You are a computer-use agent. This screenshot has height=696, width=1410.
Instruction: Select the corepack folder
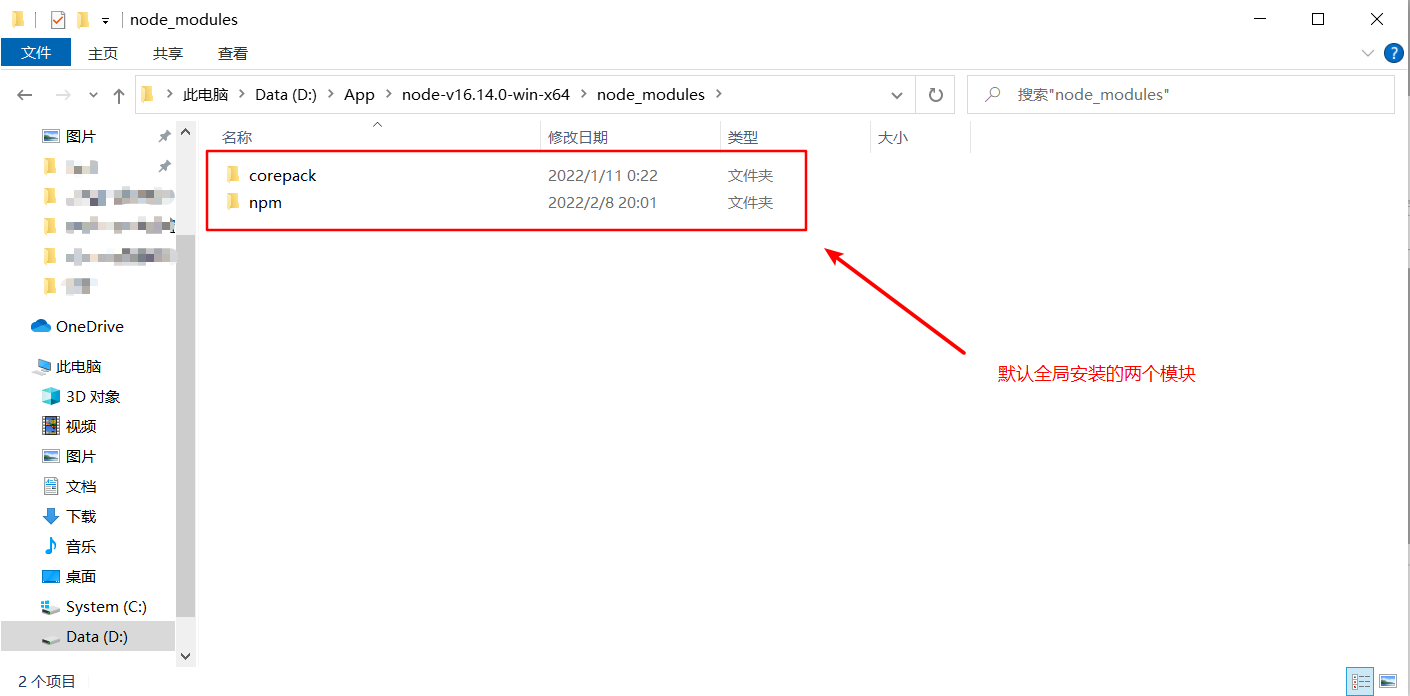coord(282,175)
